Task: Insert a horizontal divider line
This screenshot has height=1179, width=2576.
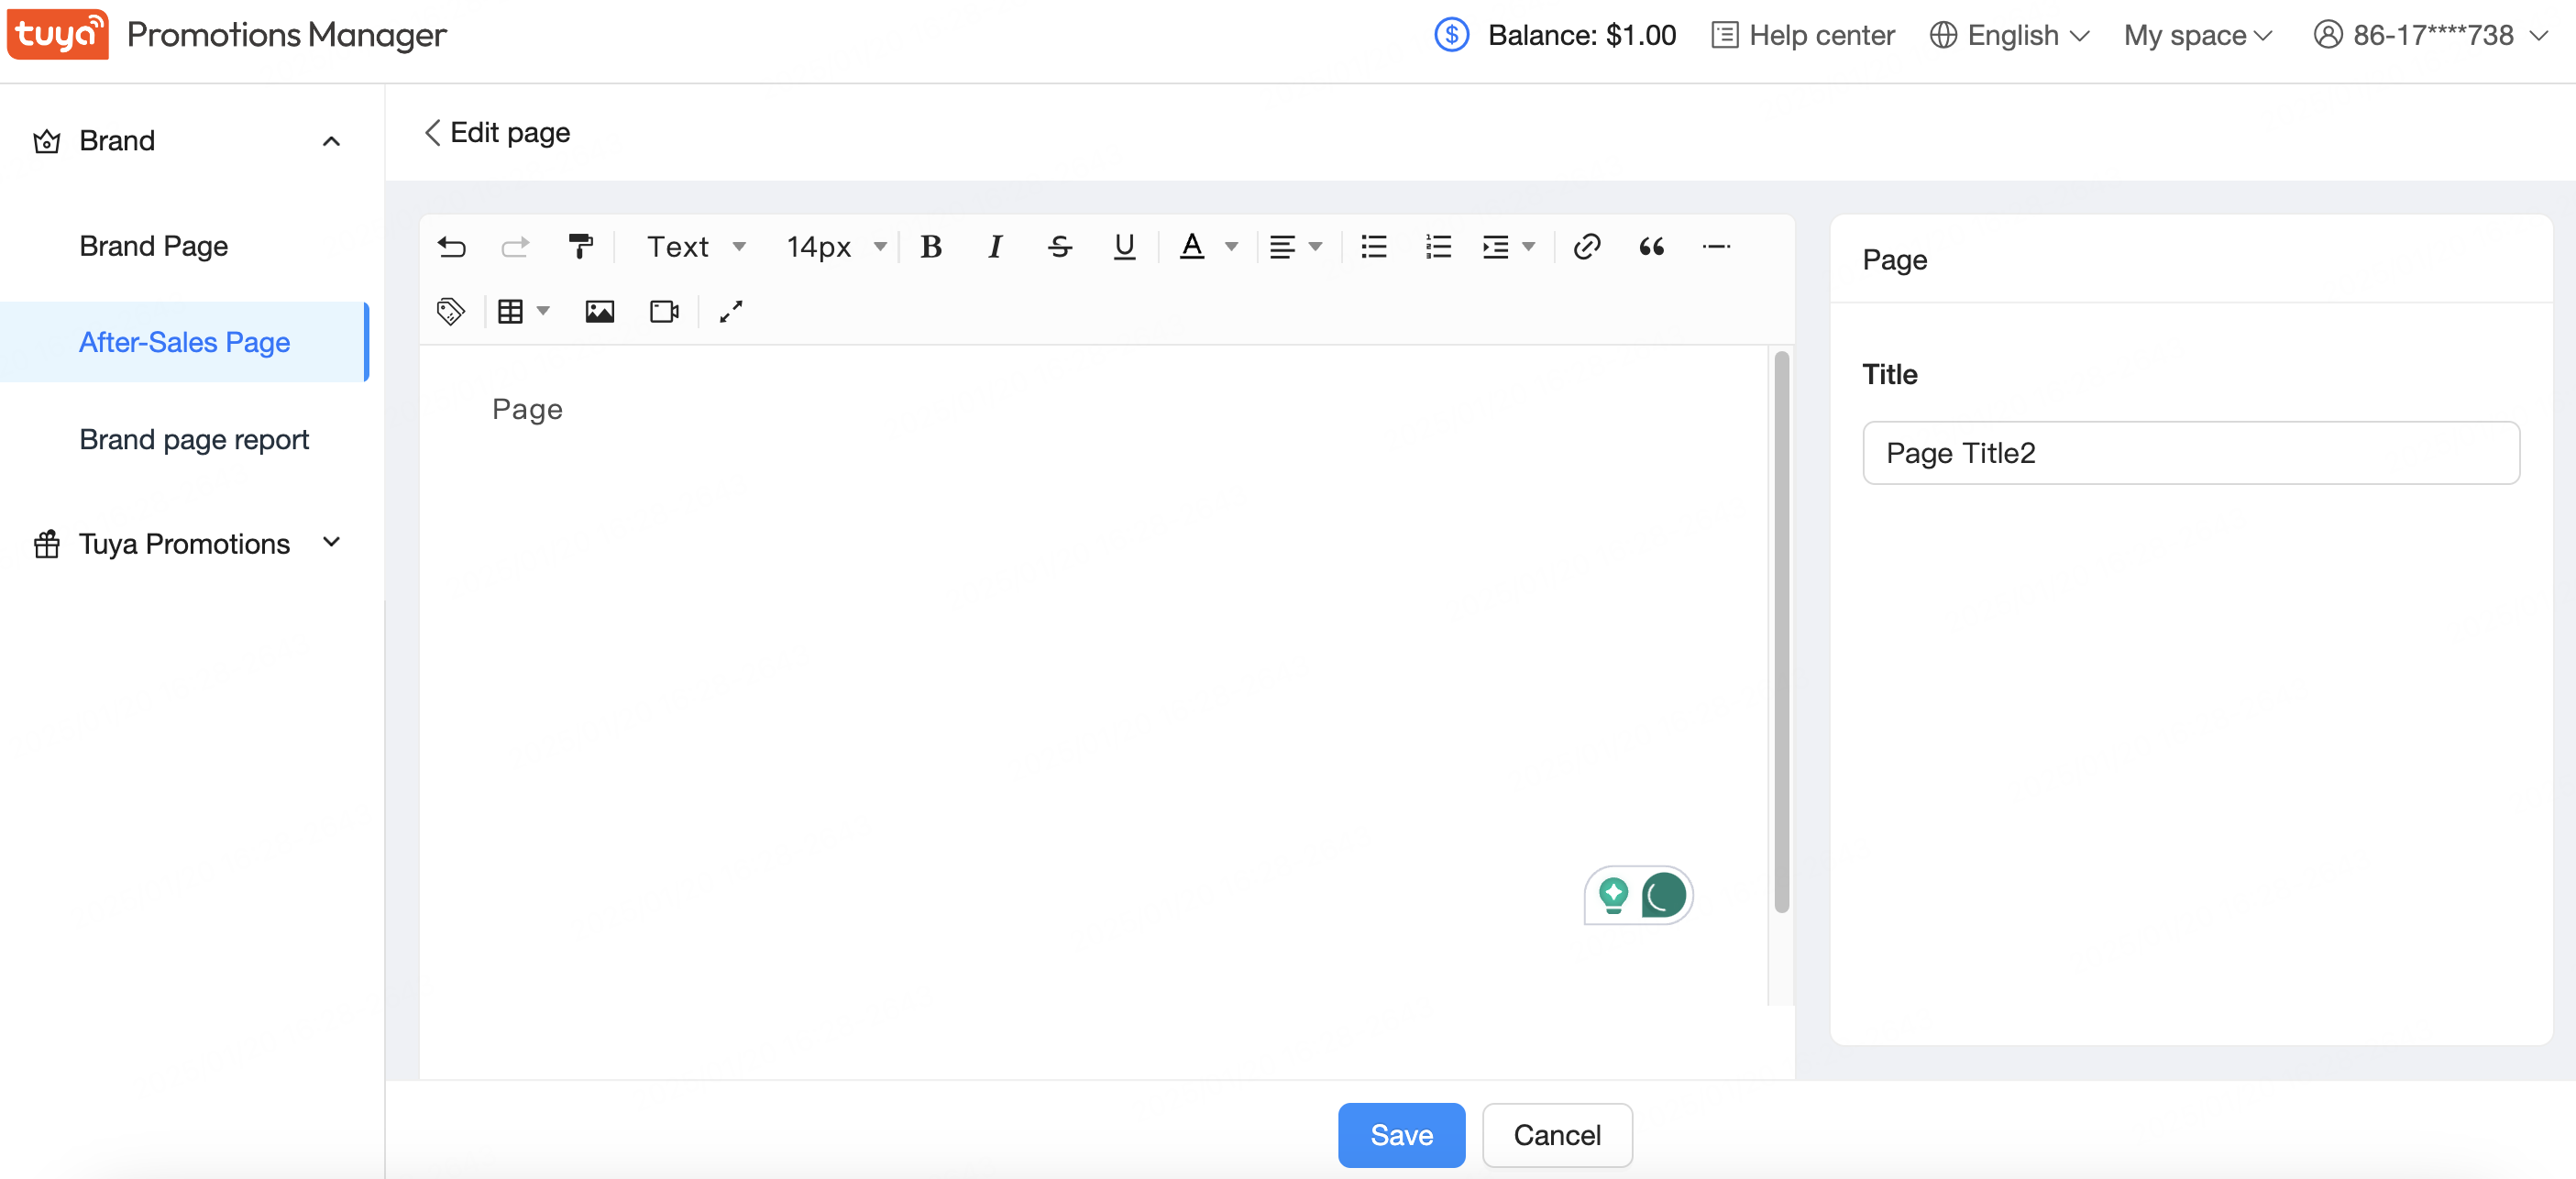Action: click(x=1716, y=247)
